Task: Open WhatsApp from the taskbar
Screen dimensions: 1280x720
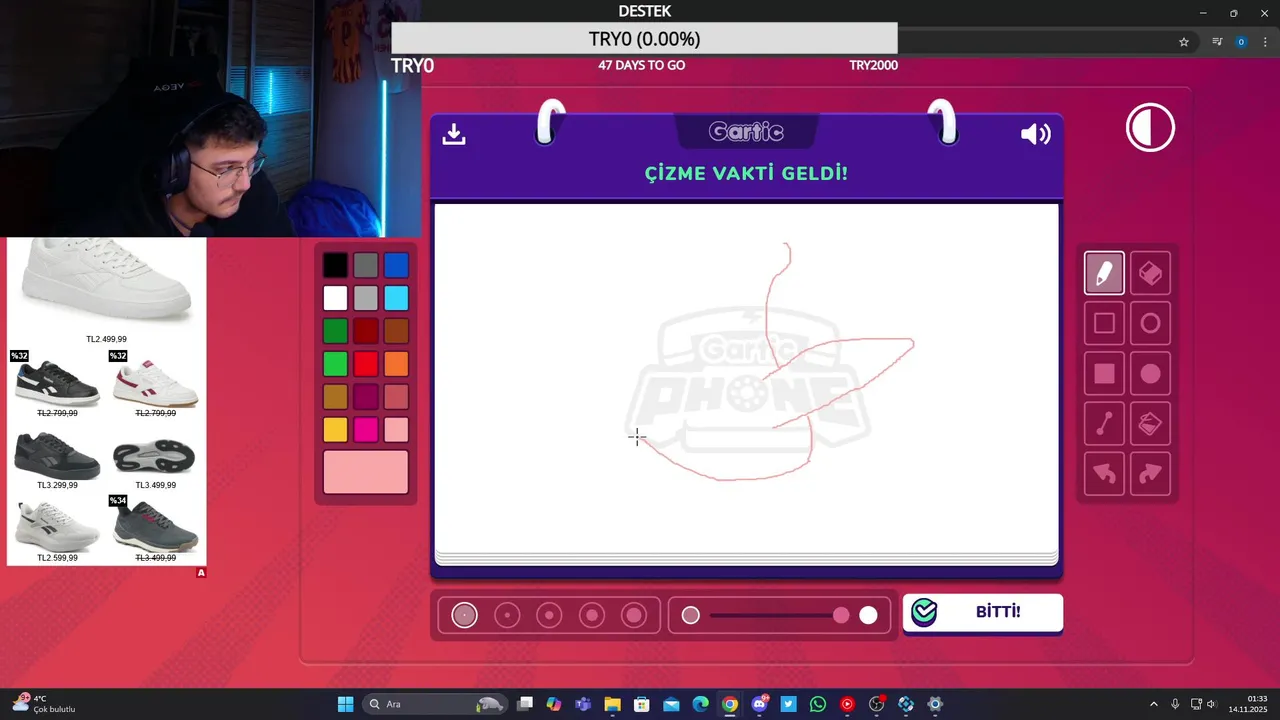Action: [x=818, y=704]
